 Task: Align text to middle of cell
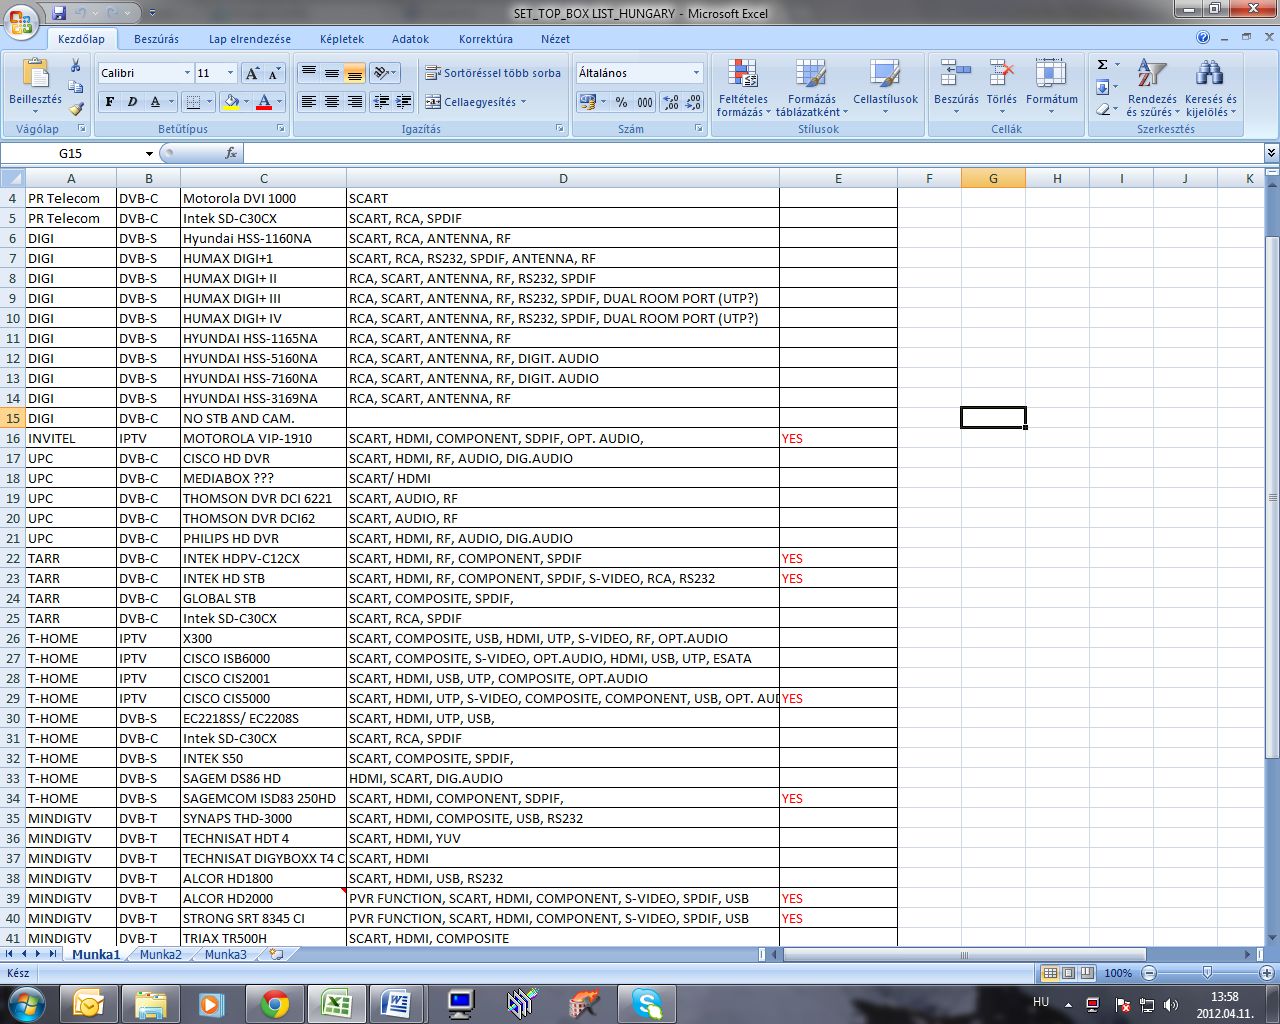coord(332,73)
